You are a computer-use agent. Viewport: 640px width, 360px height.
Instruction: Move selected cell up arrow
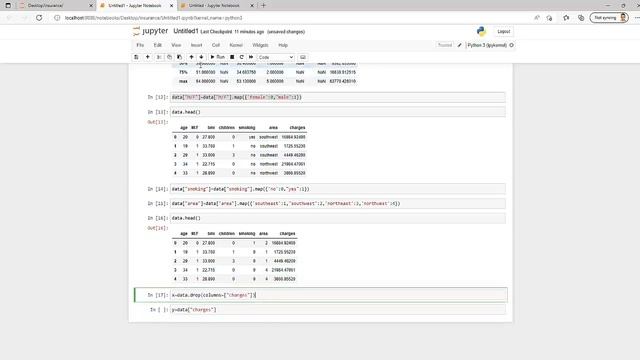191,57
